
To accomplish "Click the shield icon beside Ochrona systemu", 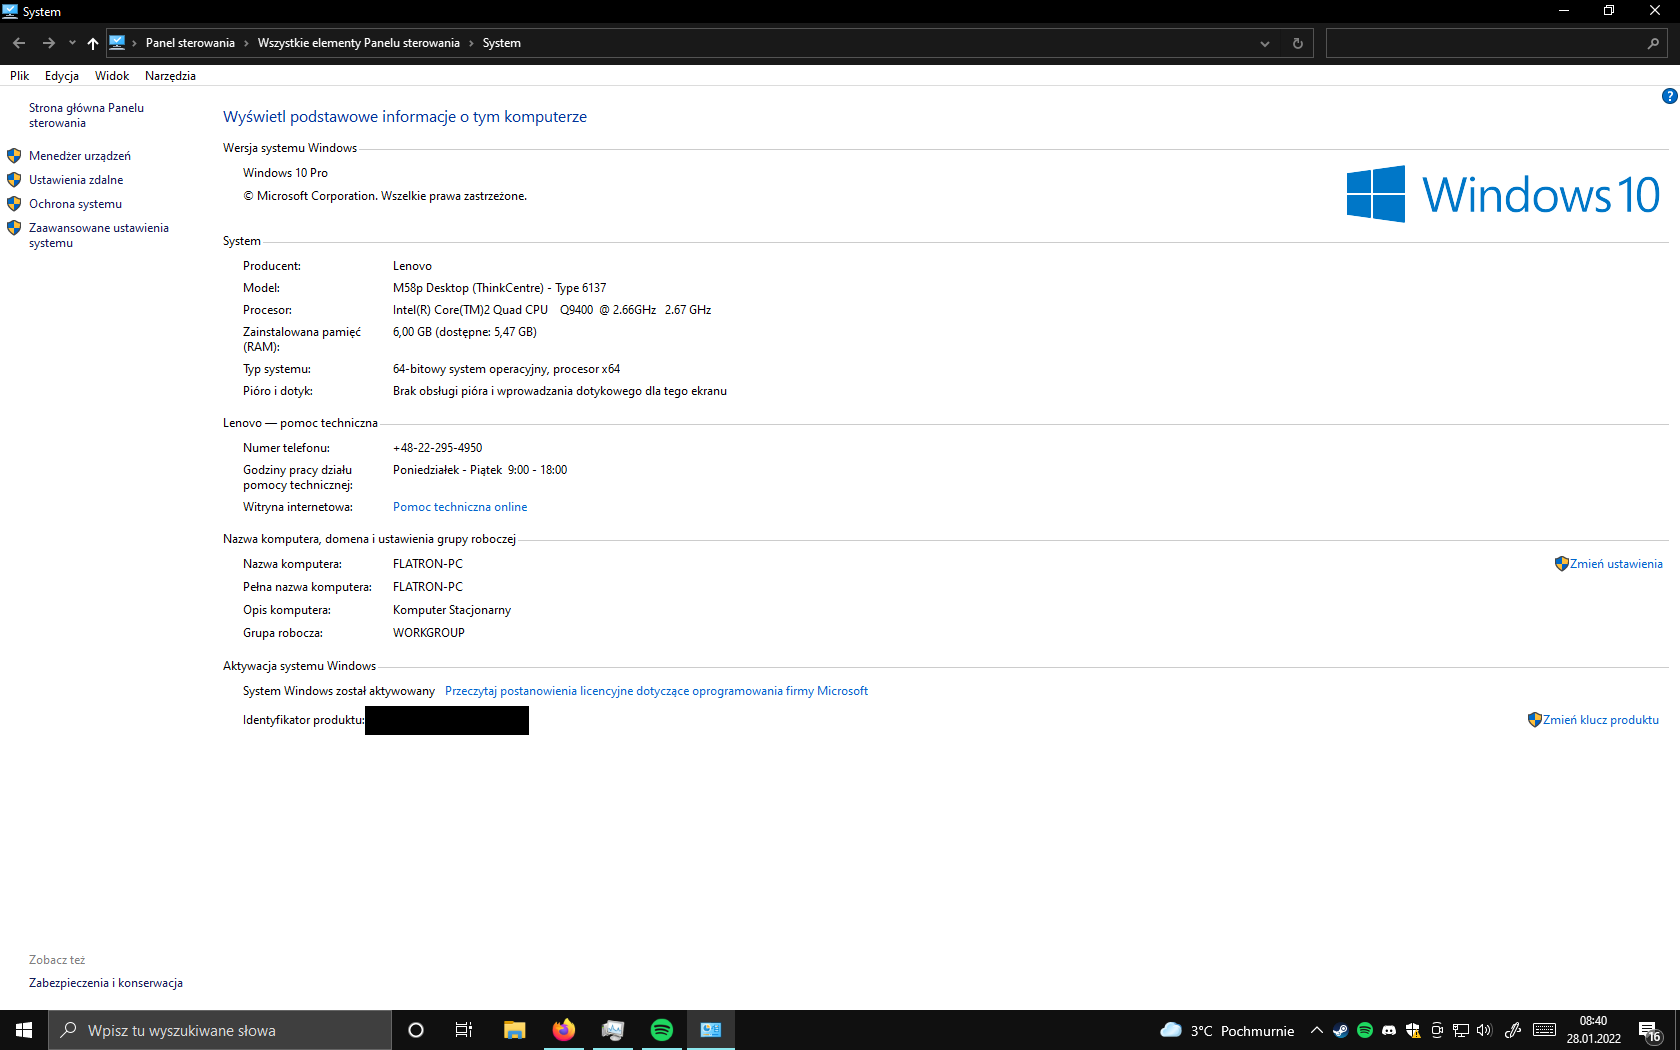I will pyautogui.click(x=14, y=204).
